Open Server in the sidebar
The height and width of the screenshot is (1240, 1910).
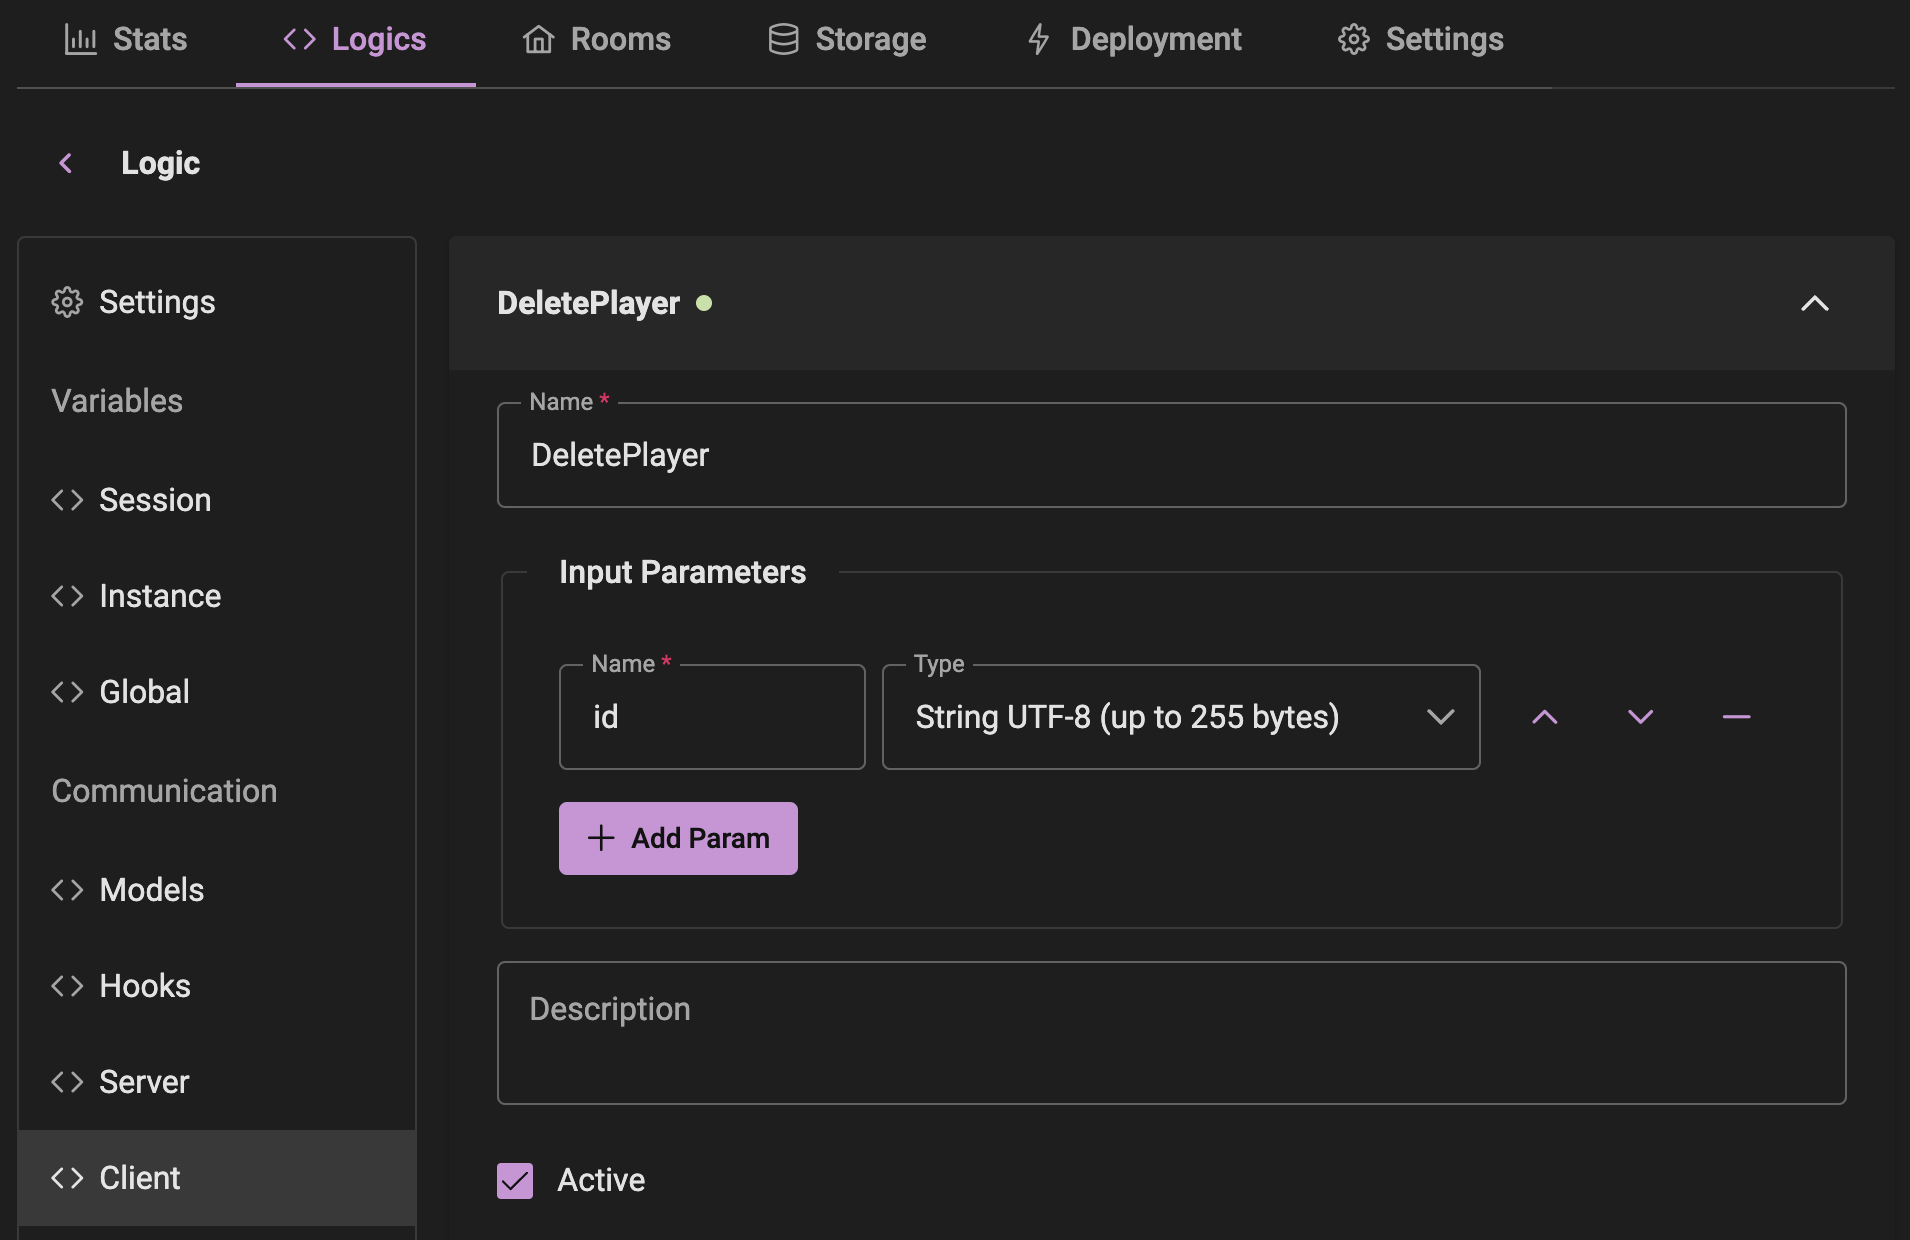217,1082
